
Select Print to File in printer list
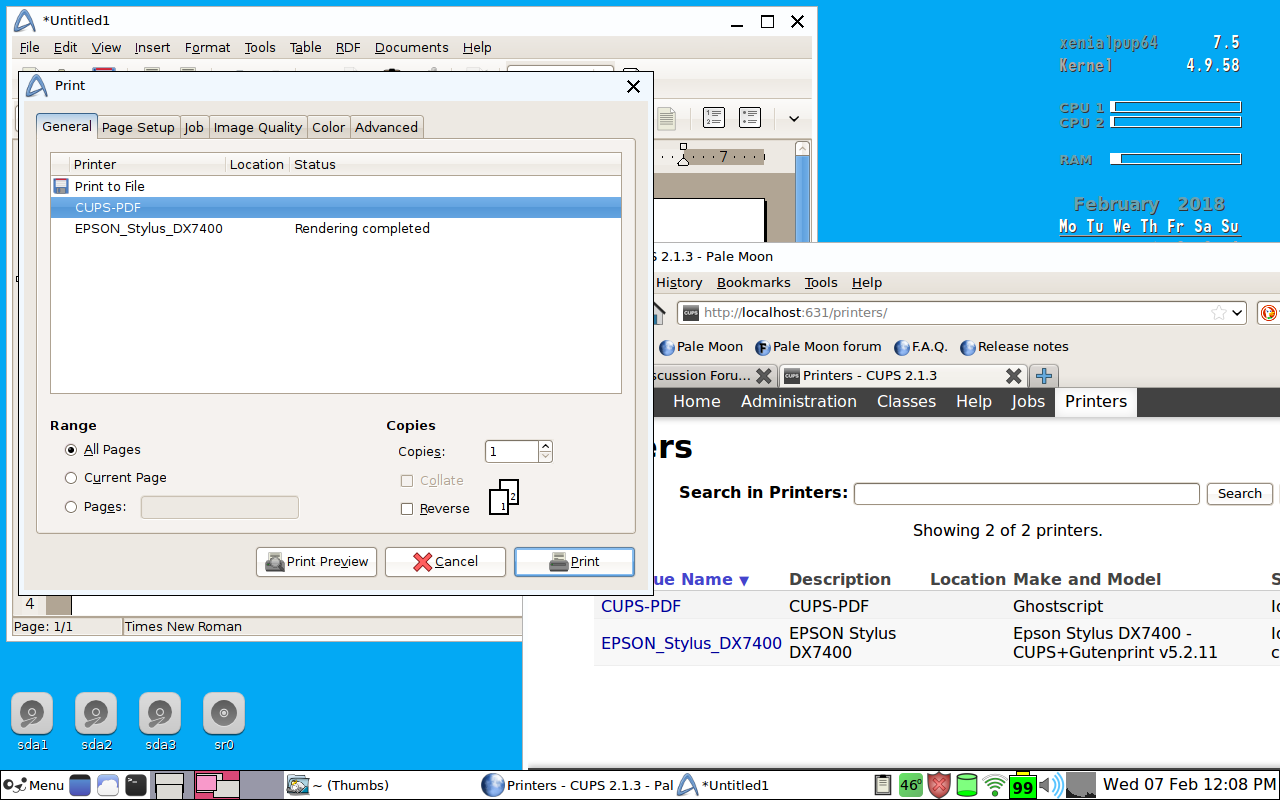click(336, 187)
